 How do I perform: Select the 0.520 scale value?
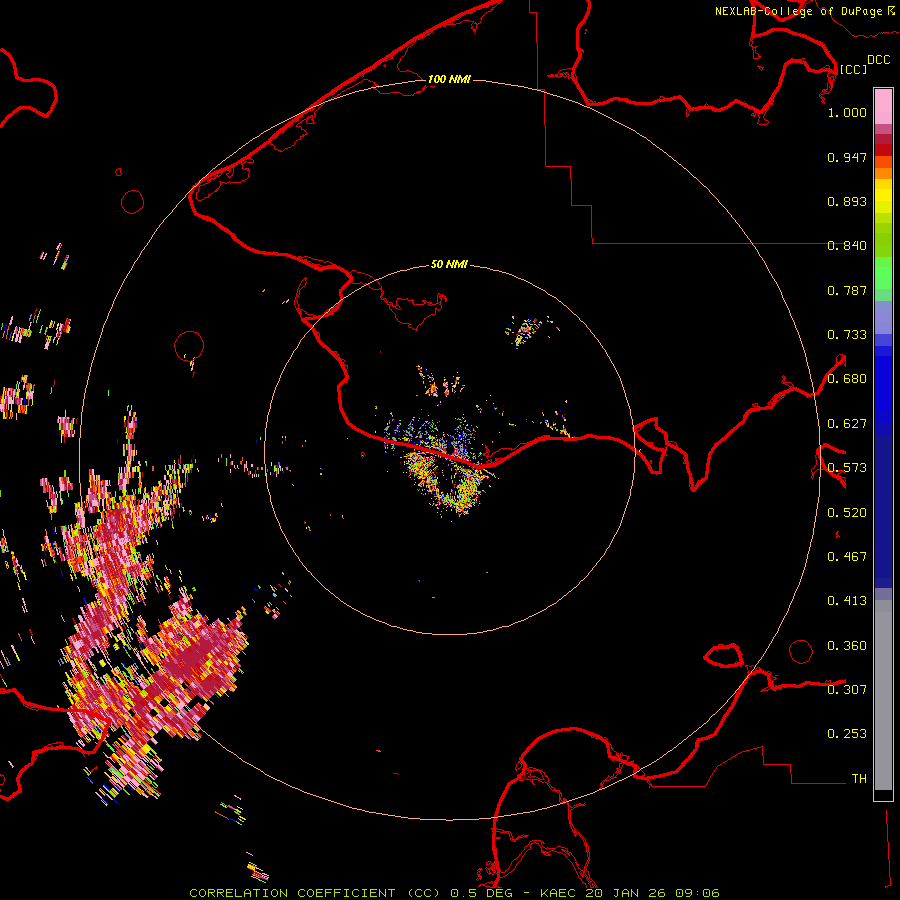(847, 513)
